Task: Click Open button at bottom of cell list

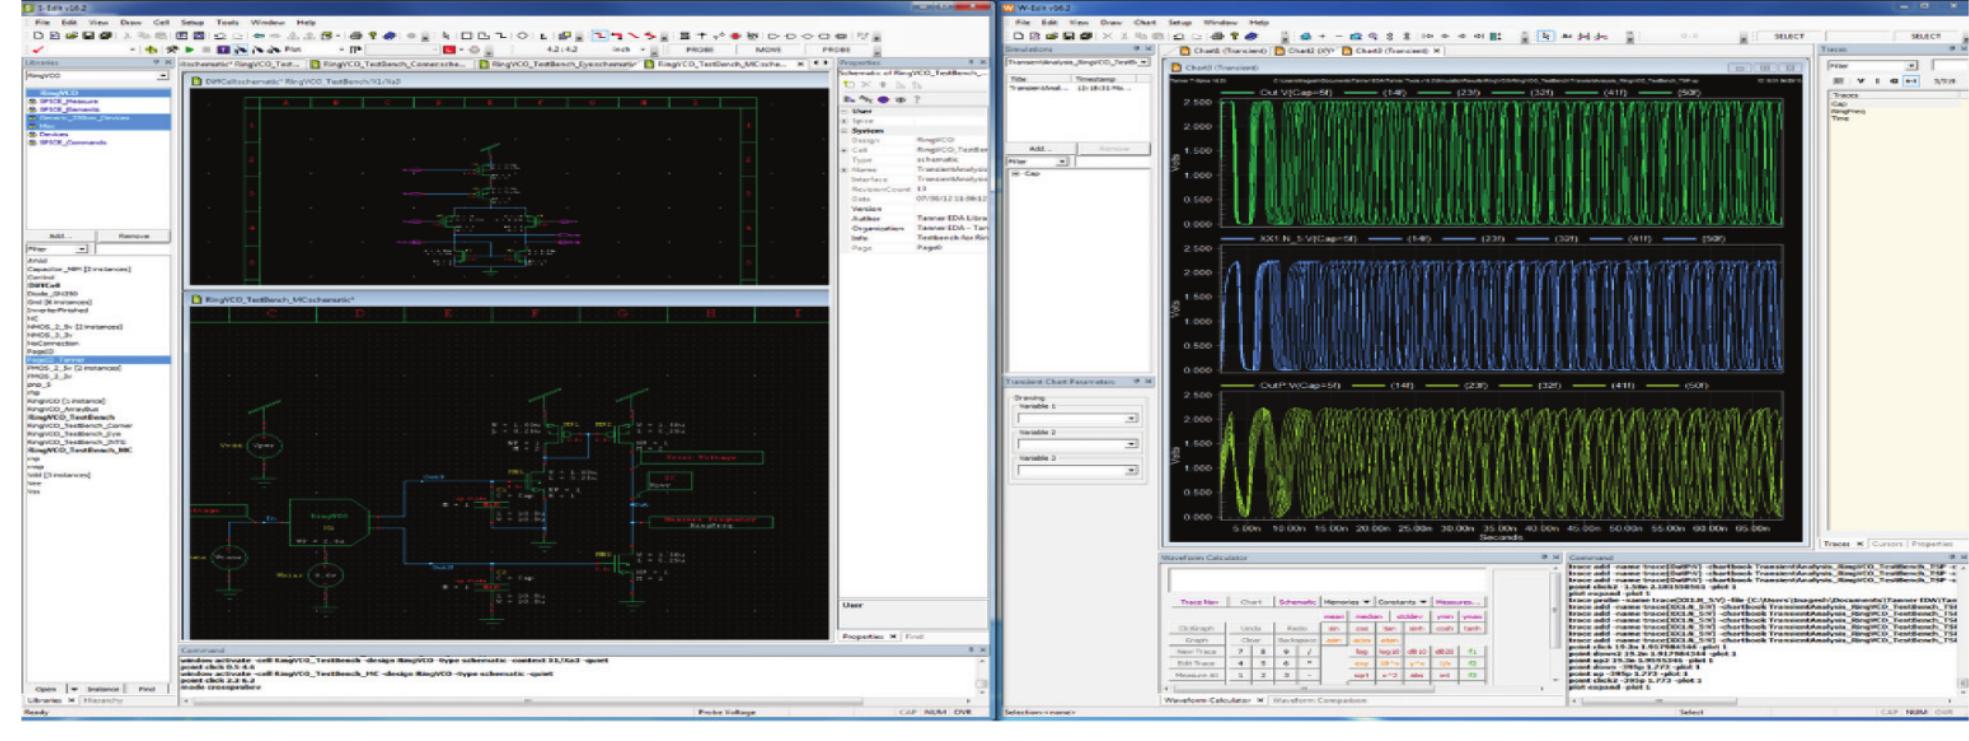Action: [46, 689]
